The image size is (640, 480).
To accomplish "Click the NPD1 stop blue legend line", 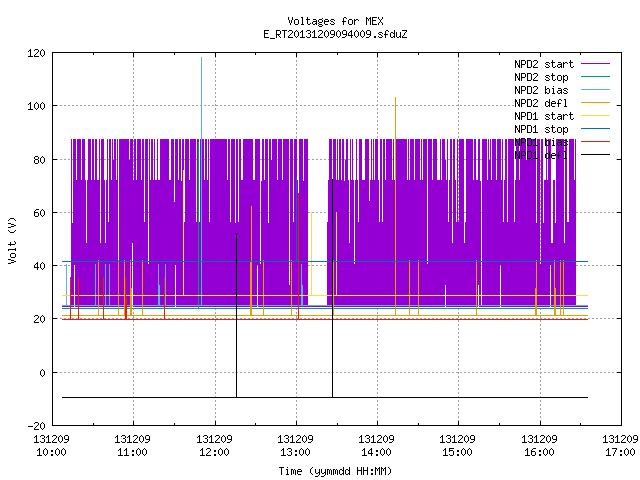I will [595, 129].
